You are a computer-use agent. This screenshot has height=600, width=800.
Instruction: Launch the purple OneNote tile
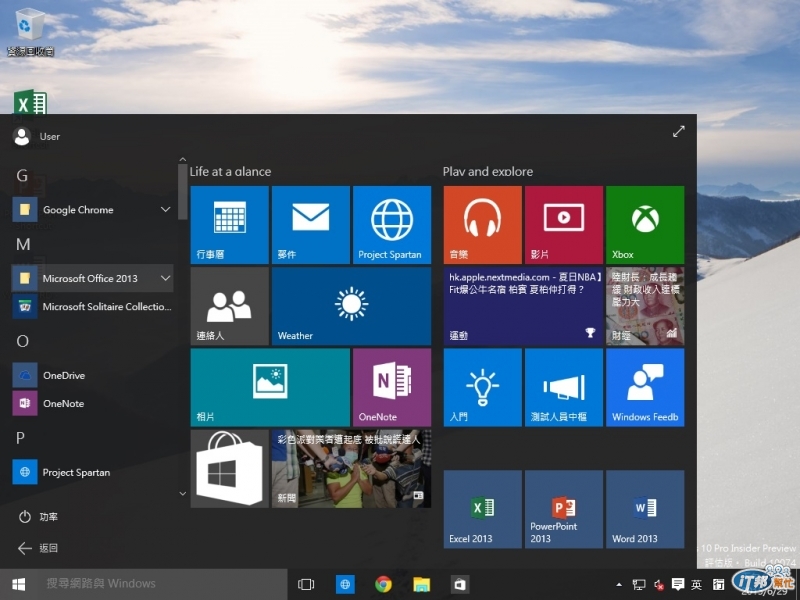click(392, 387)
